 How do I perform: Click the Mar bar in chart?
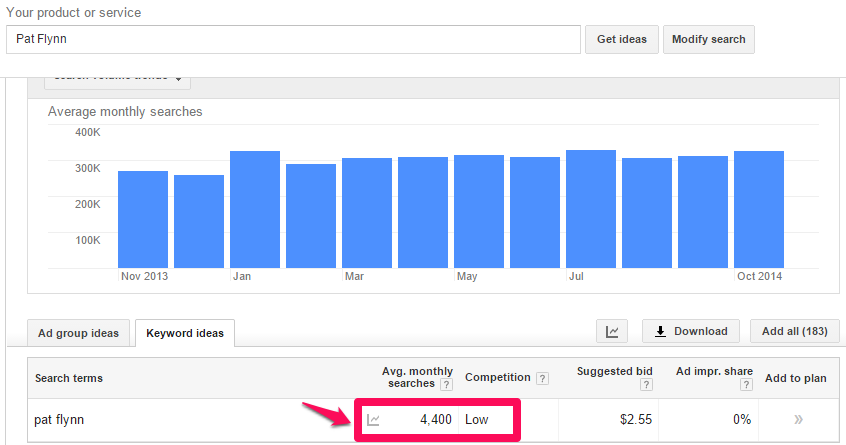click(x=367, y=213)
